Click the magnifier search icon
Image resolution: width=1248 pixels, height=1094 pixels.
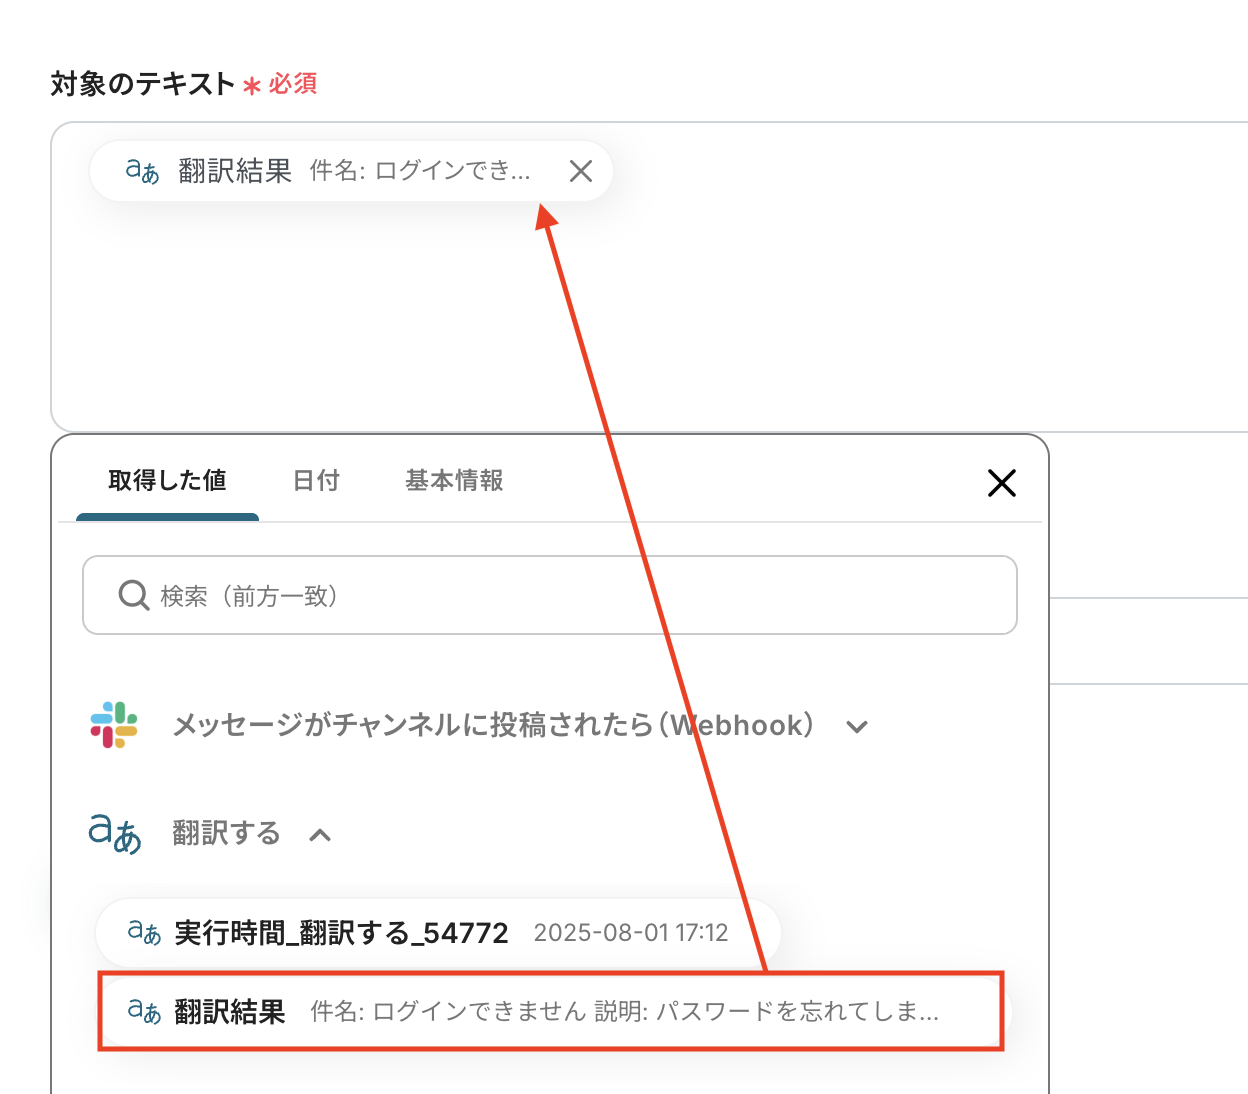pos(134,596)
